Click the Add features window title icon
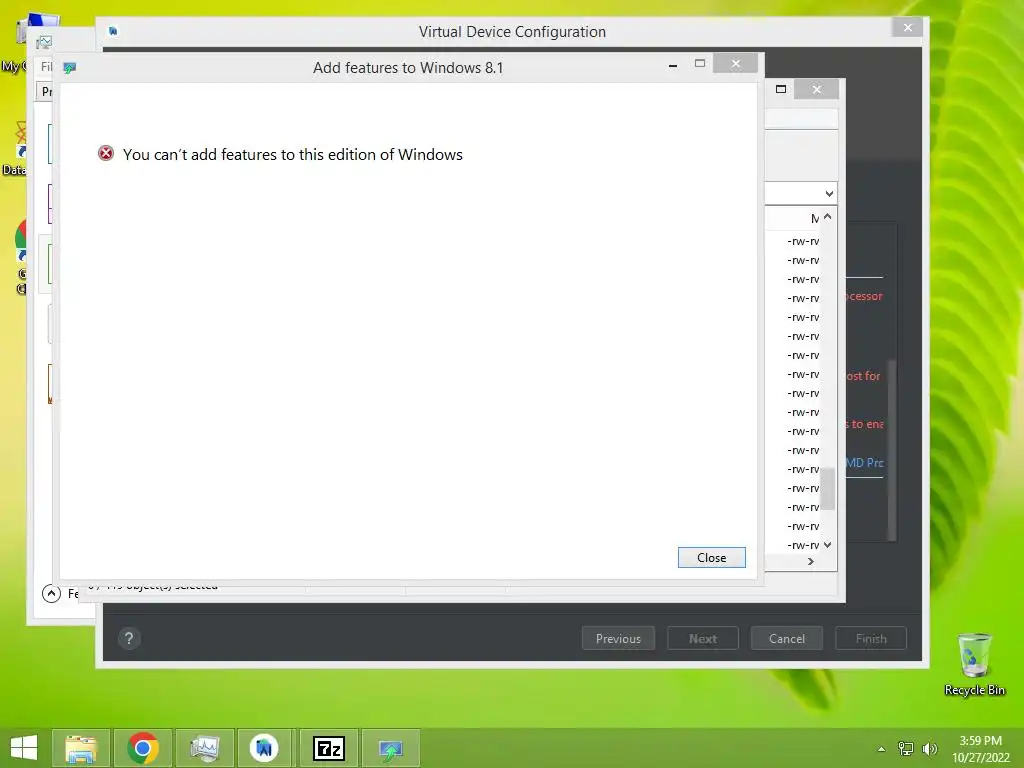This screenshot has height=768, width=1024. click(x=70, y=67)
